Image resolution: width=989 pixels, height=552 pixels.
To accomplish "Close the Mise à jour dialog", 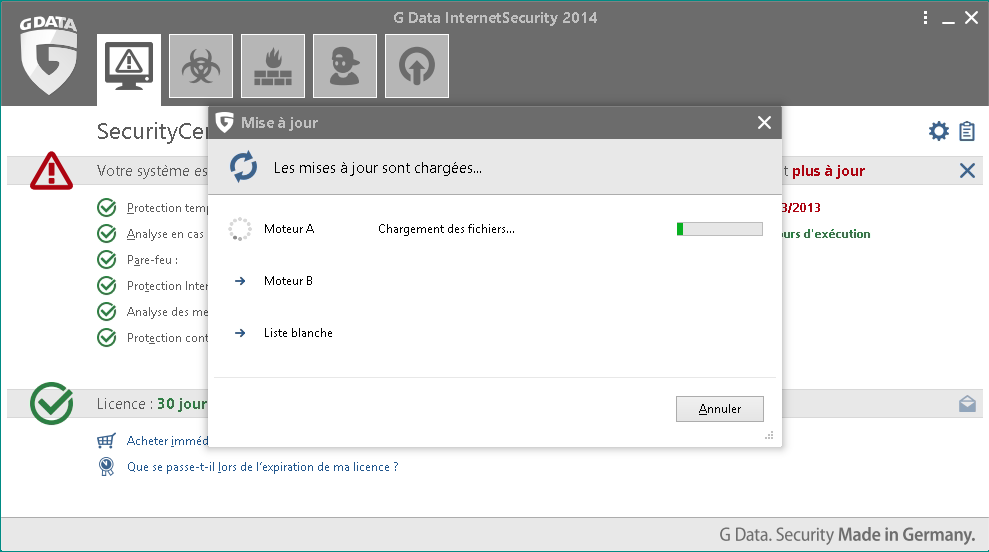I will pyautogui.click(x=764, y=122).
